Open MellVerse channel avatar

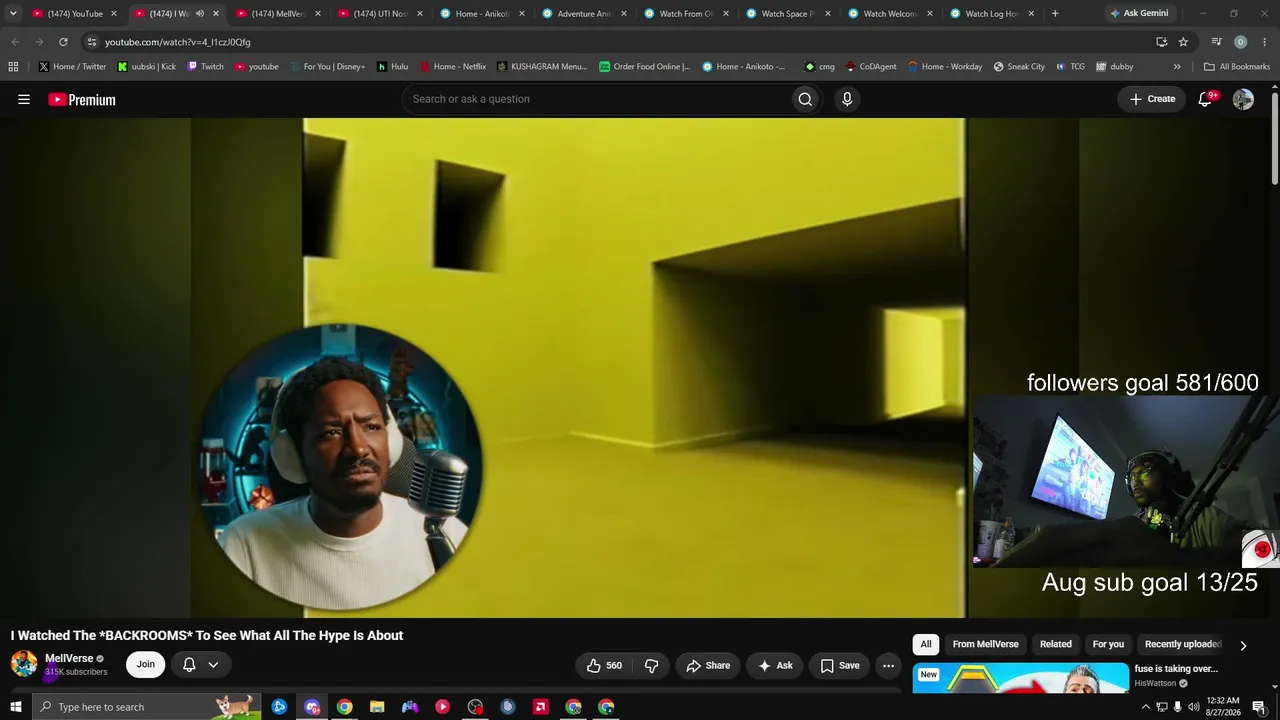[x=24, y=664]
